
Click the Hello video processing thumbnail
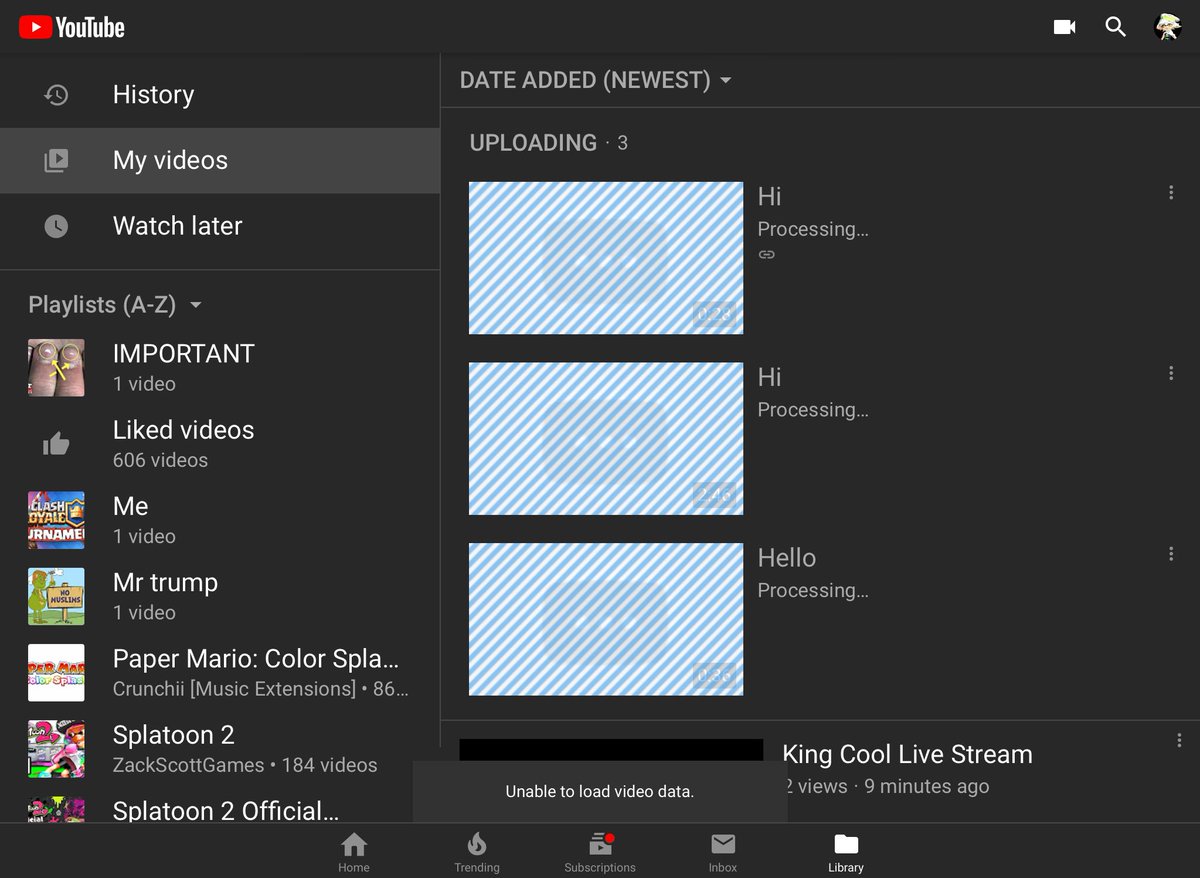coord(606,620)
